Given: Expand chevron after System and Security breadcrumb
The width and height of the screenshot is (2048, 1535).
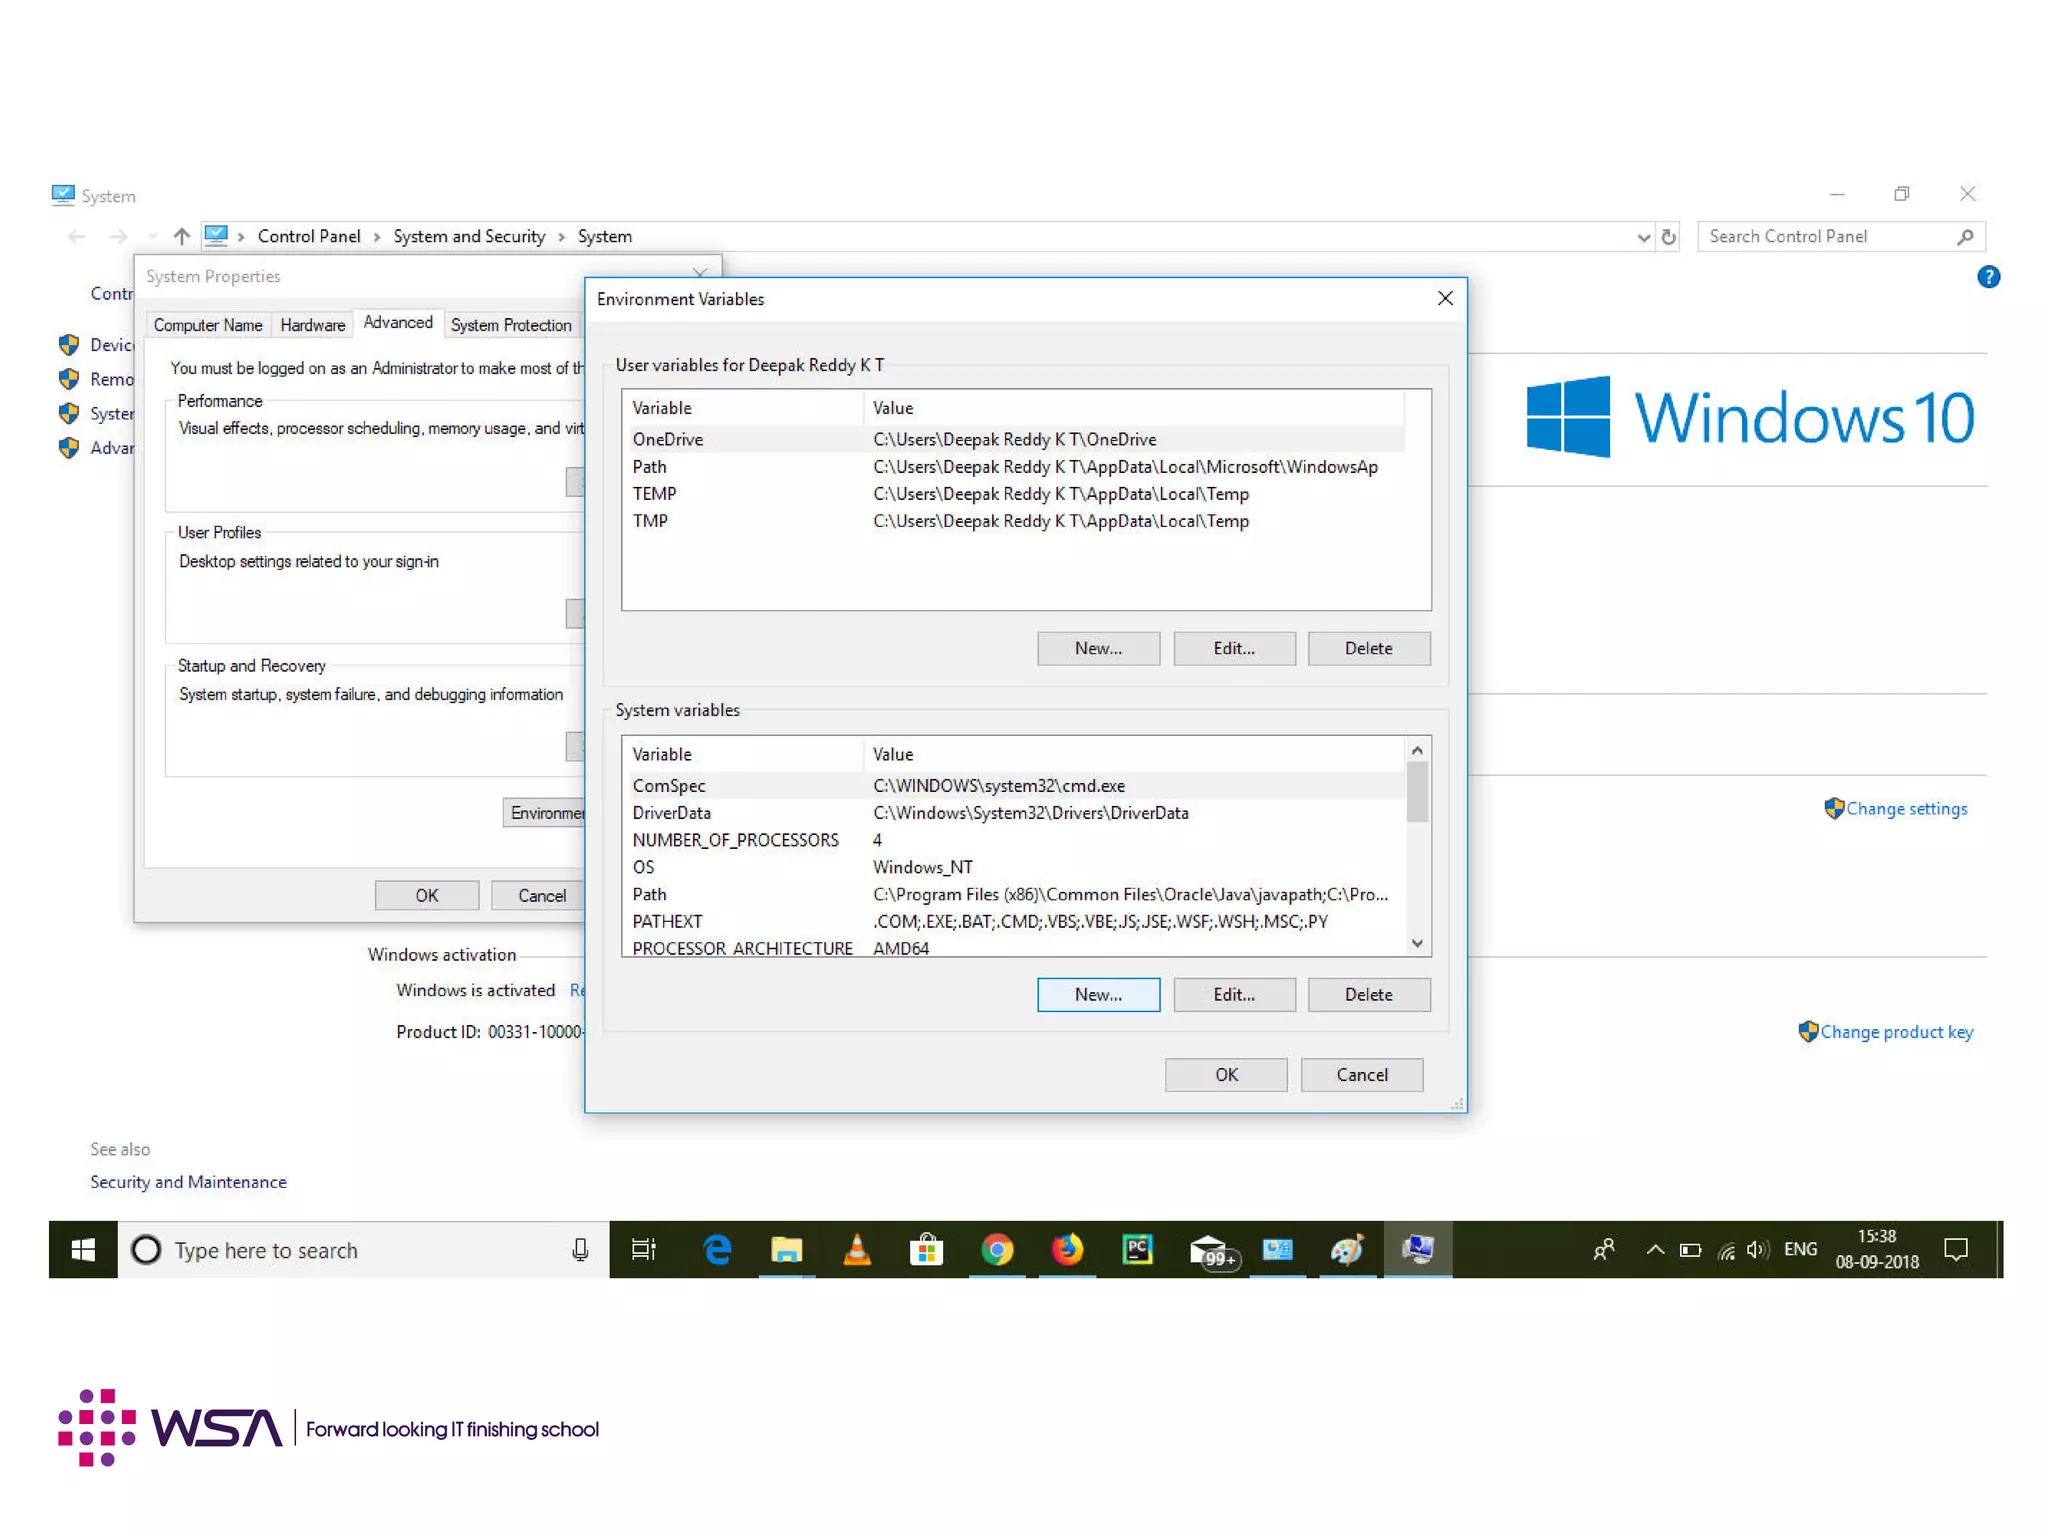Looking at the screenshot, I should (561, 237).
